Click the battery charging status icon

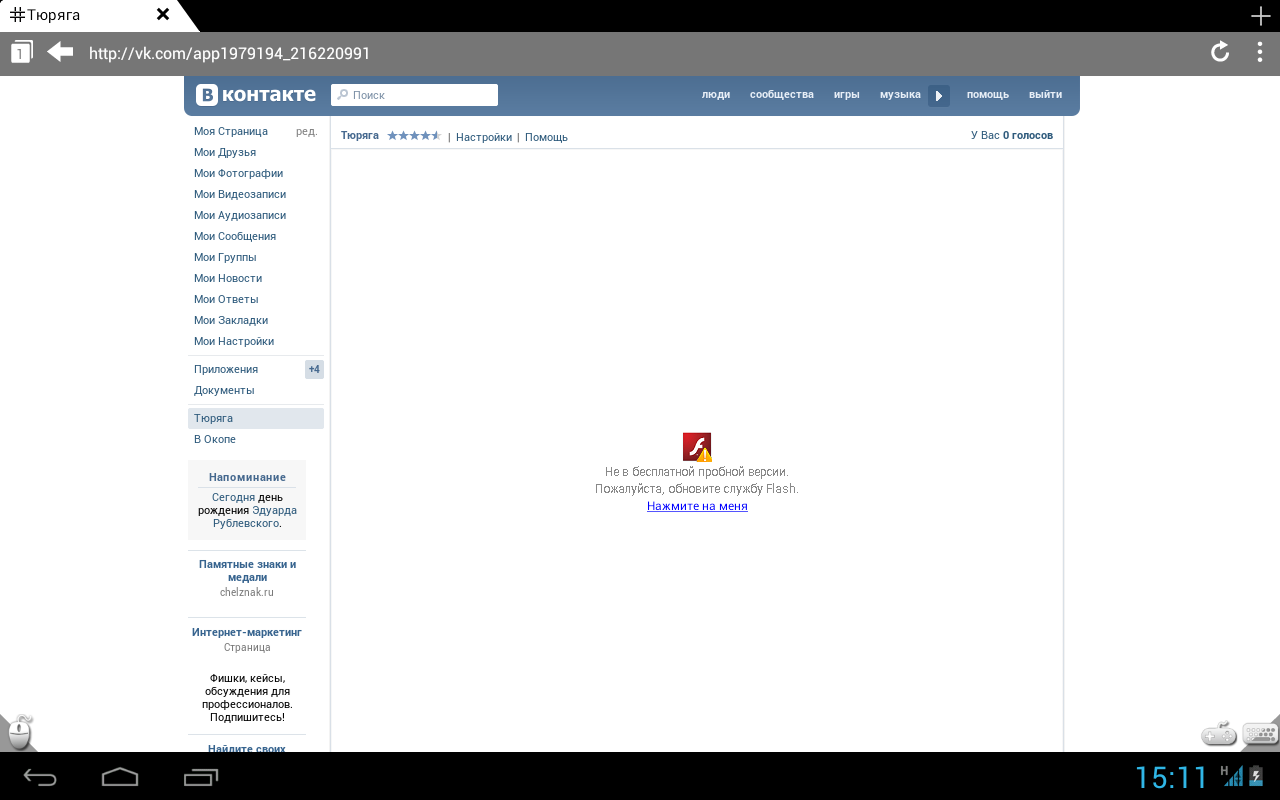point(1256,775)
